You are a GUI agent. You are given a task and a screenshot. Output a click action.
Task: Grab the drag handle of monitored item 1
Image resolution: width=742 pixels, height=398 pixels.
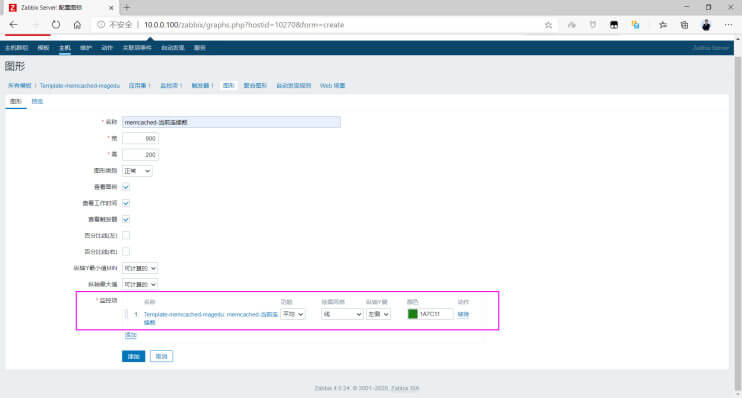coord(126,314)
